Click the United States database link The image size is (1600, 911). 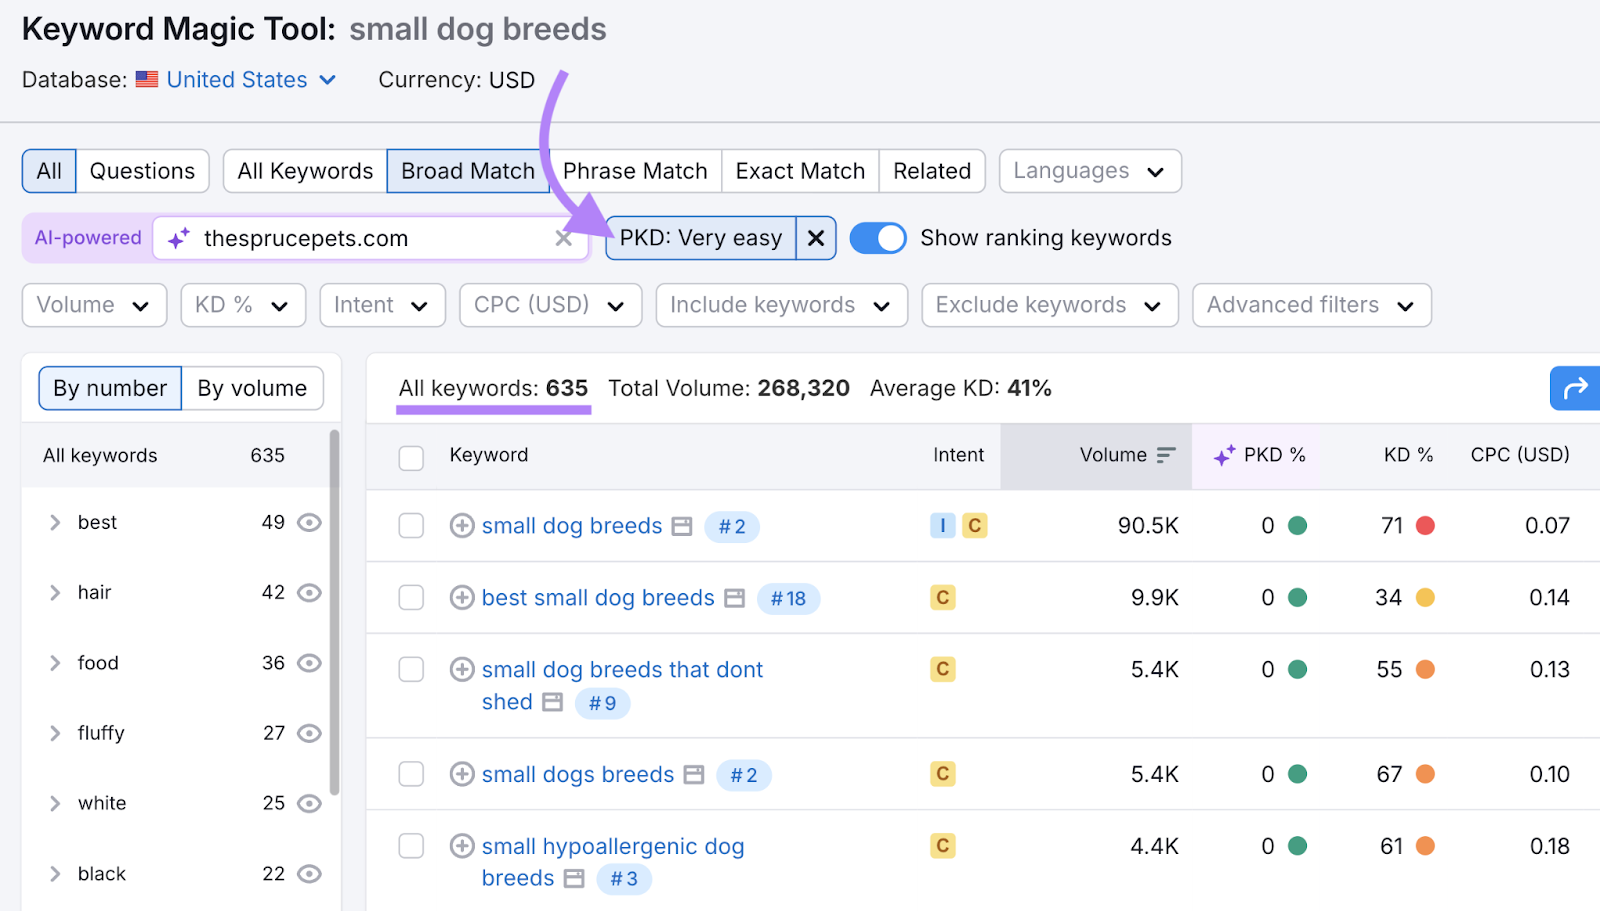[236, 79]
